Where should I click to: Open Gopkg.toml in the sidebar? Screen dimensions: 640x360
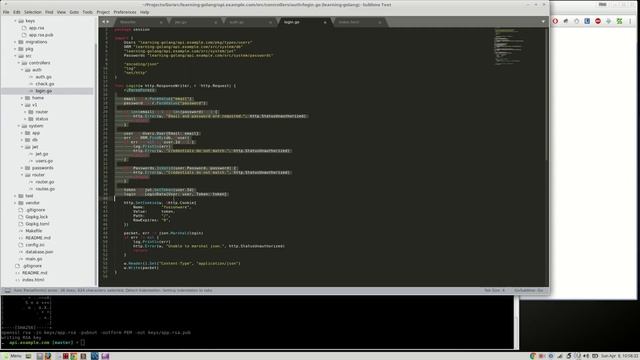click(x=37, y=224)
